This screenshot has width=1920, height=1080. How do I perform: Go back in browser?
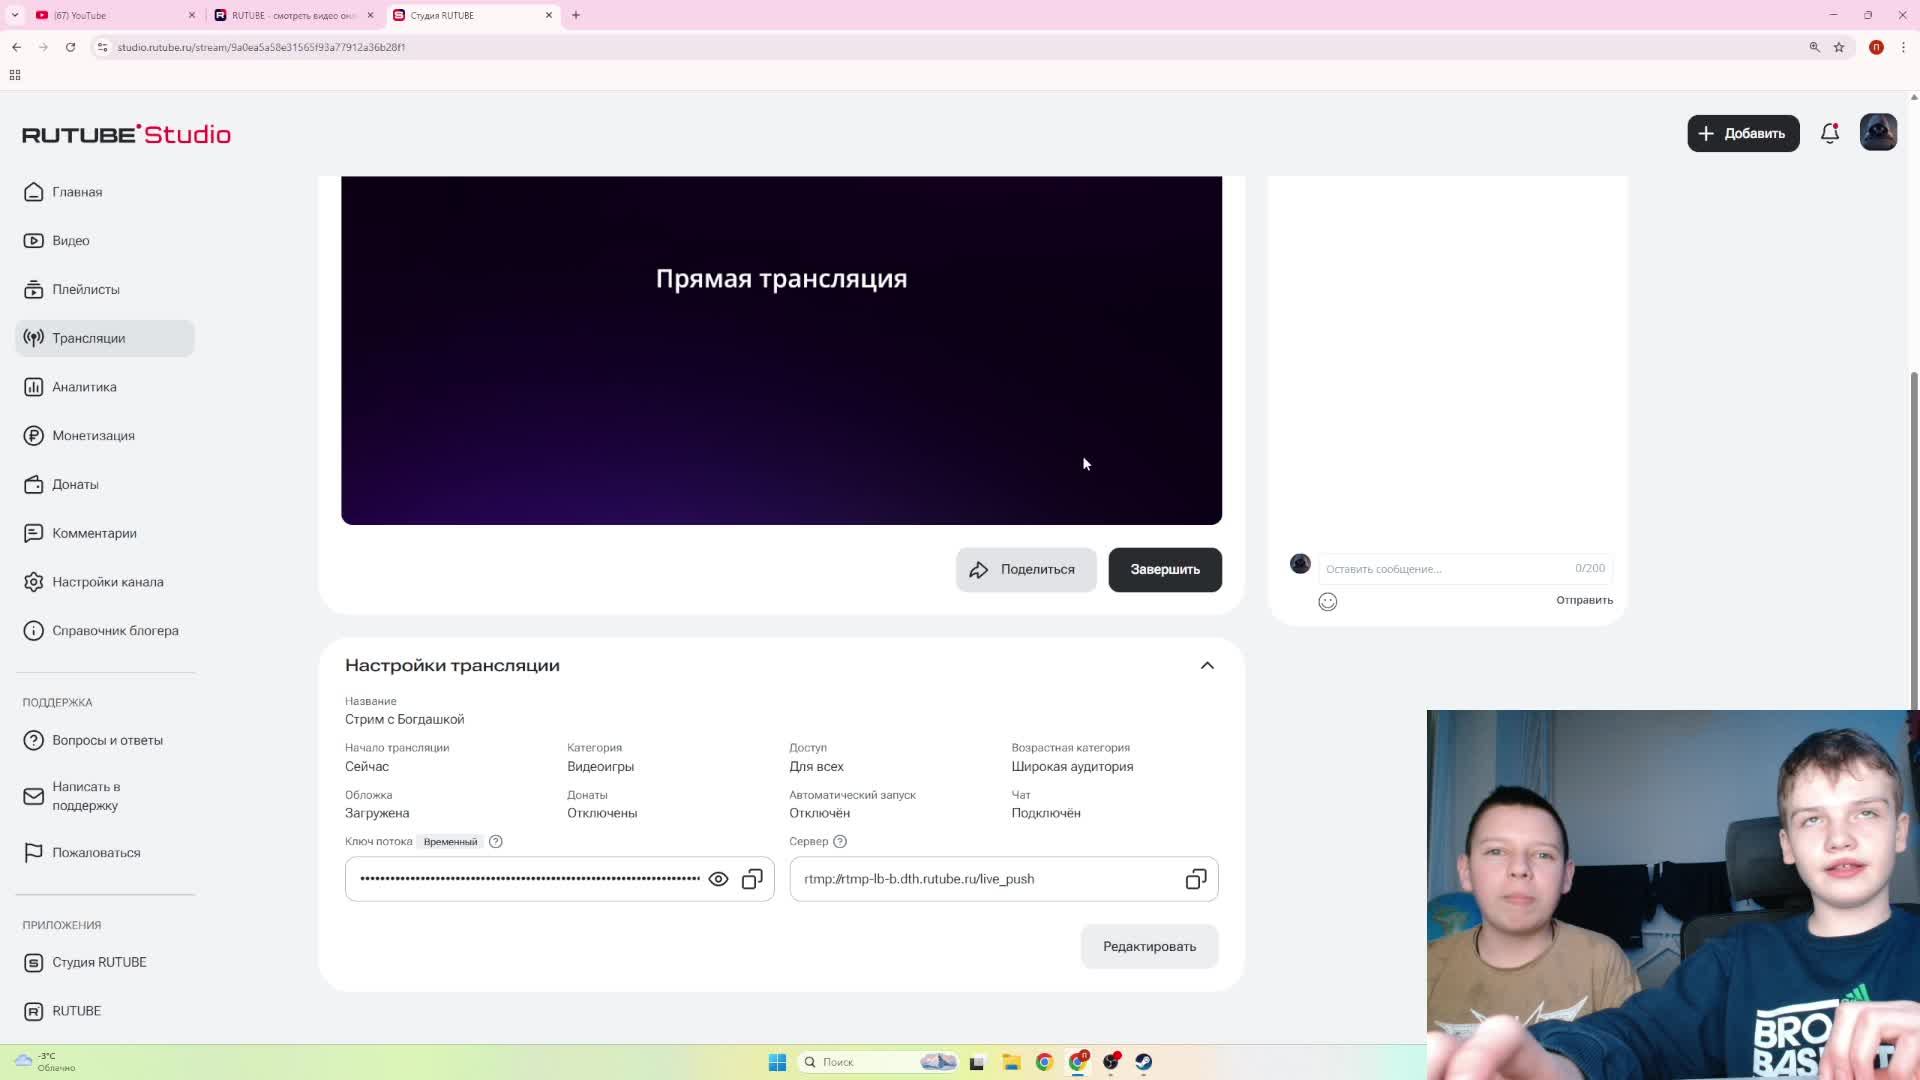point(17,47)
